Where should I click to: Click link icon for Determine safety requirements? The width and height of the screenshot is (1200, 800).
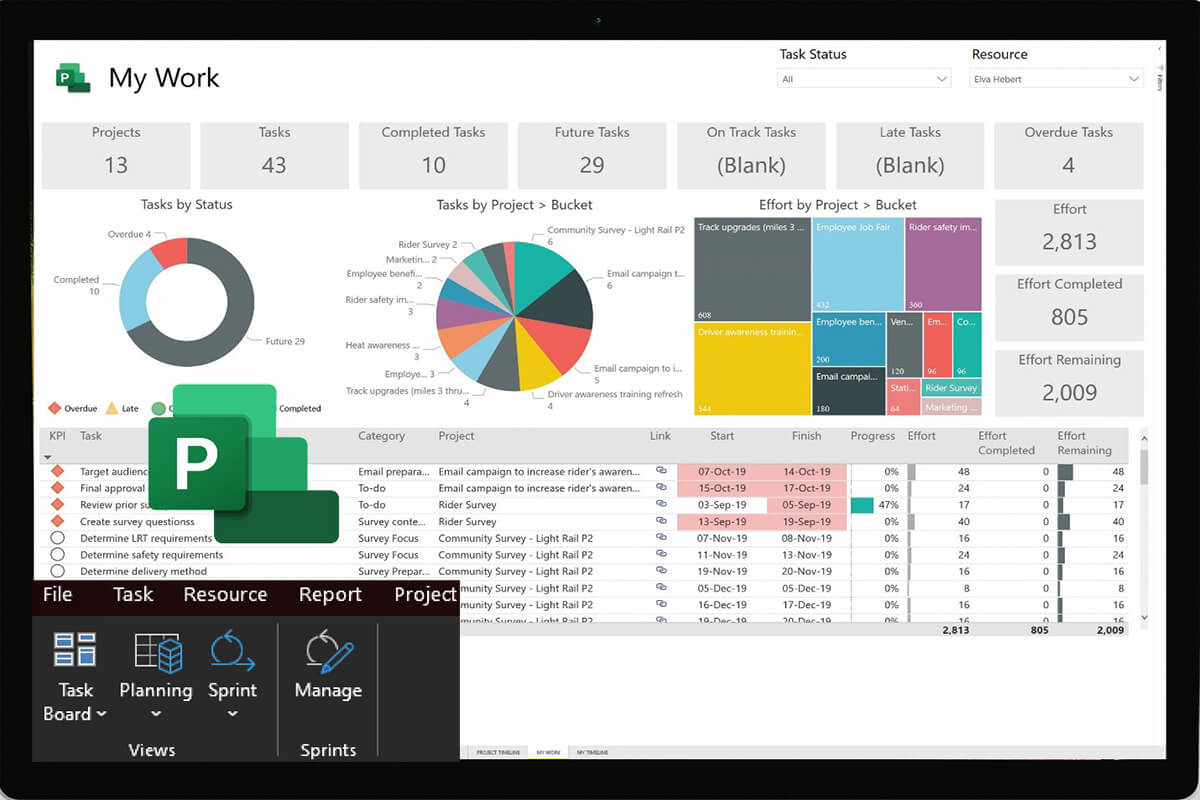[661, 554]
